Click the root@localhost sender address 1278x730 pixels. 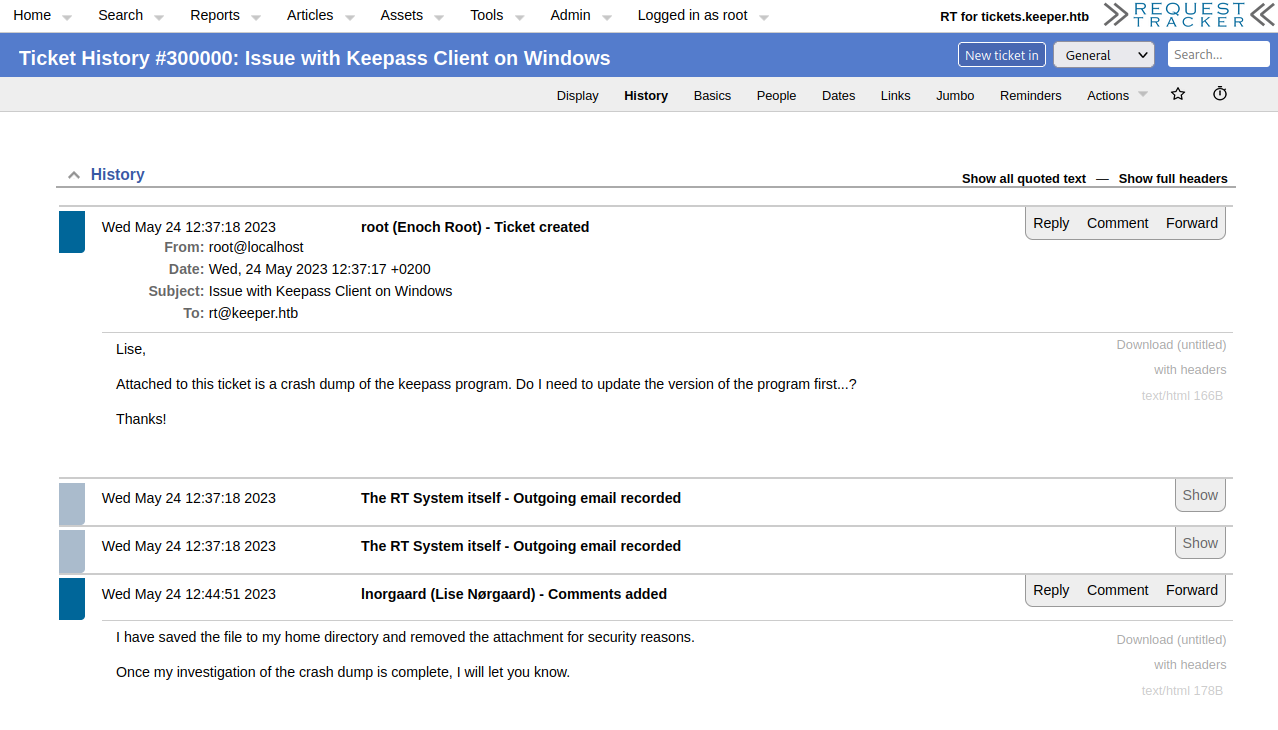coord(256,247)
